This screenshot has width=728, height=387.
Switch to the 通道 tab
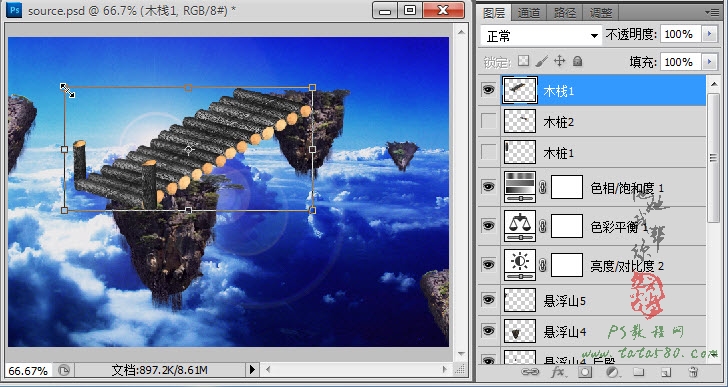pos(529,13)
